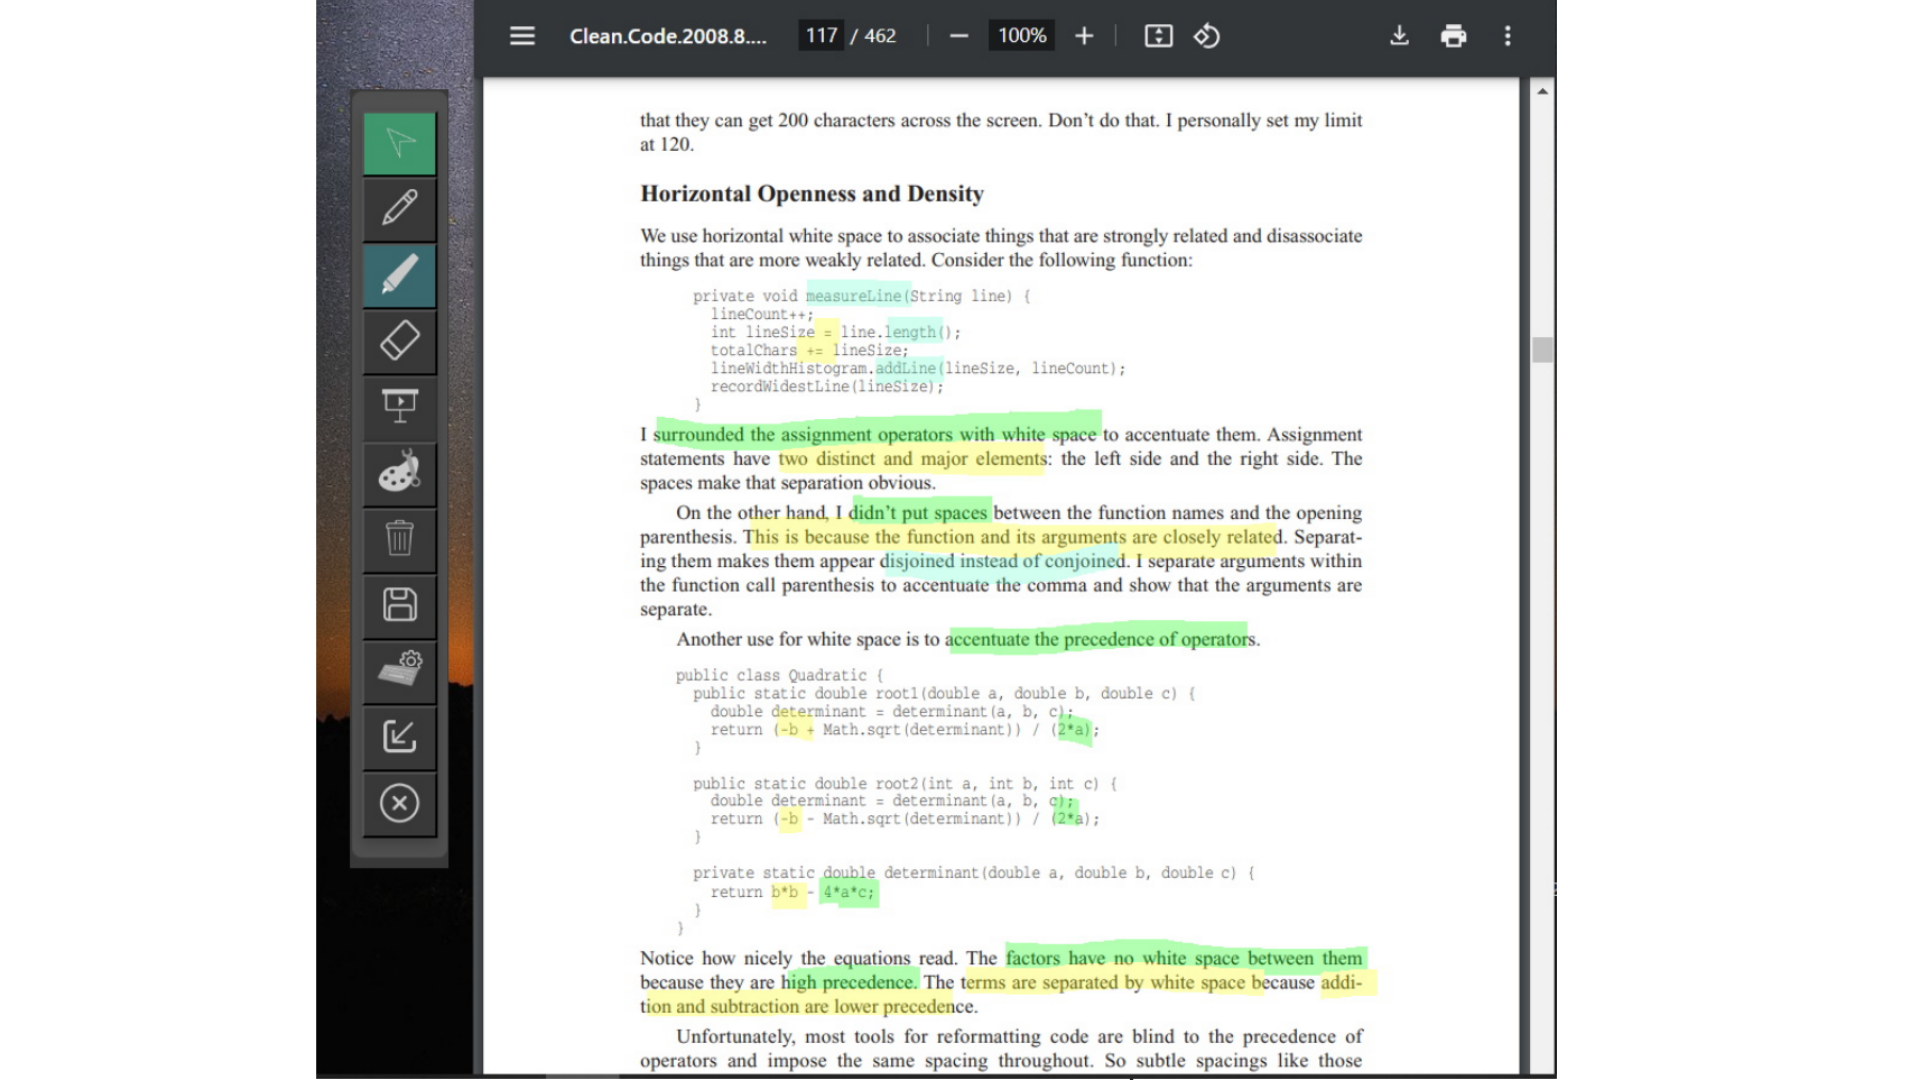
Task: Clear annotations with trash can icon
Action: click(x=399, y=539)
